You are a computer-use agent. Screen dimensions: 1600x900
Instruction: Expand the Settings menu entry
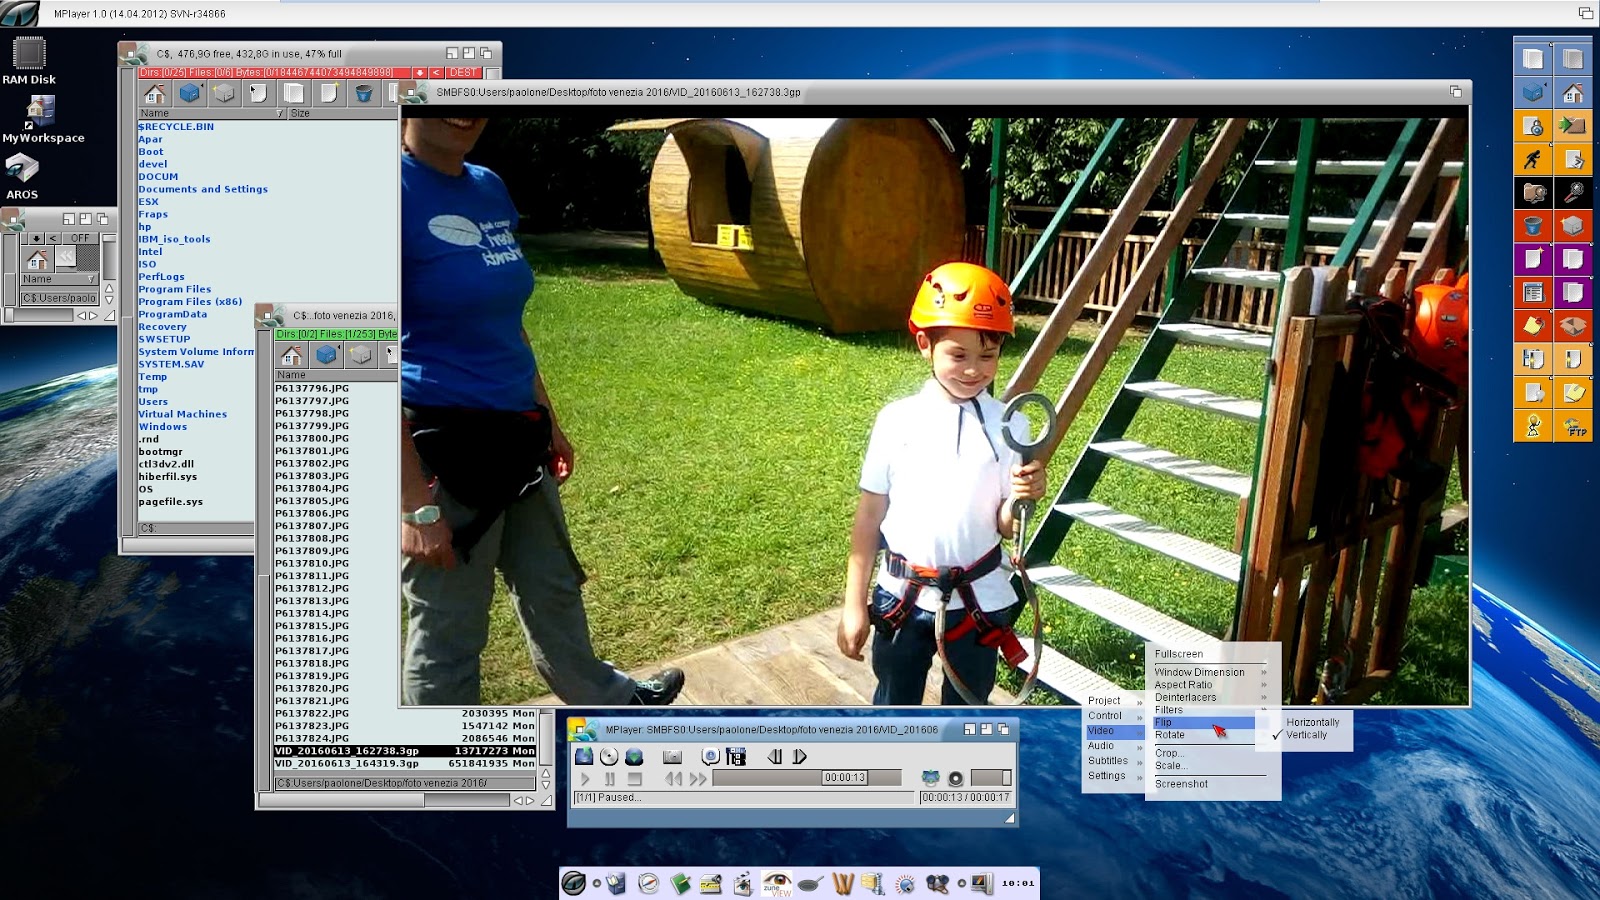click(1114, 776)
